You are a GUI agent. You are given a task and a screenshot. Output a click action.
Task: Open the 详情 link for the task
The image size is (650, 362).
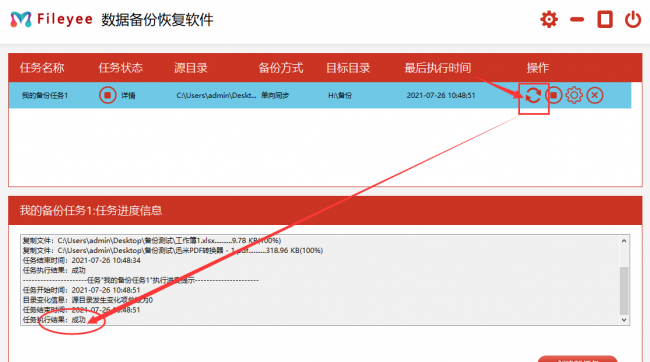click(x=128, y=95)
